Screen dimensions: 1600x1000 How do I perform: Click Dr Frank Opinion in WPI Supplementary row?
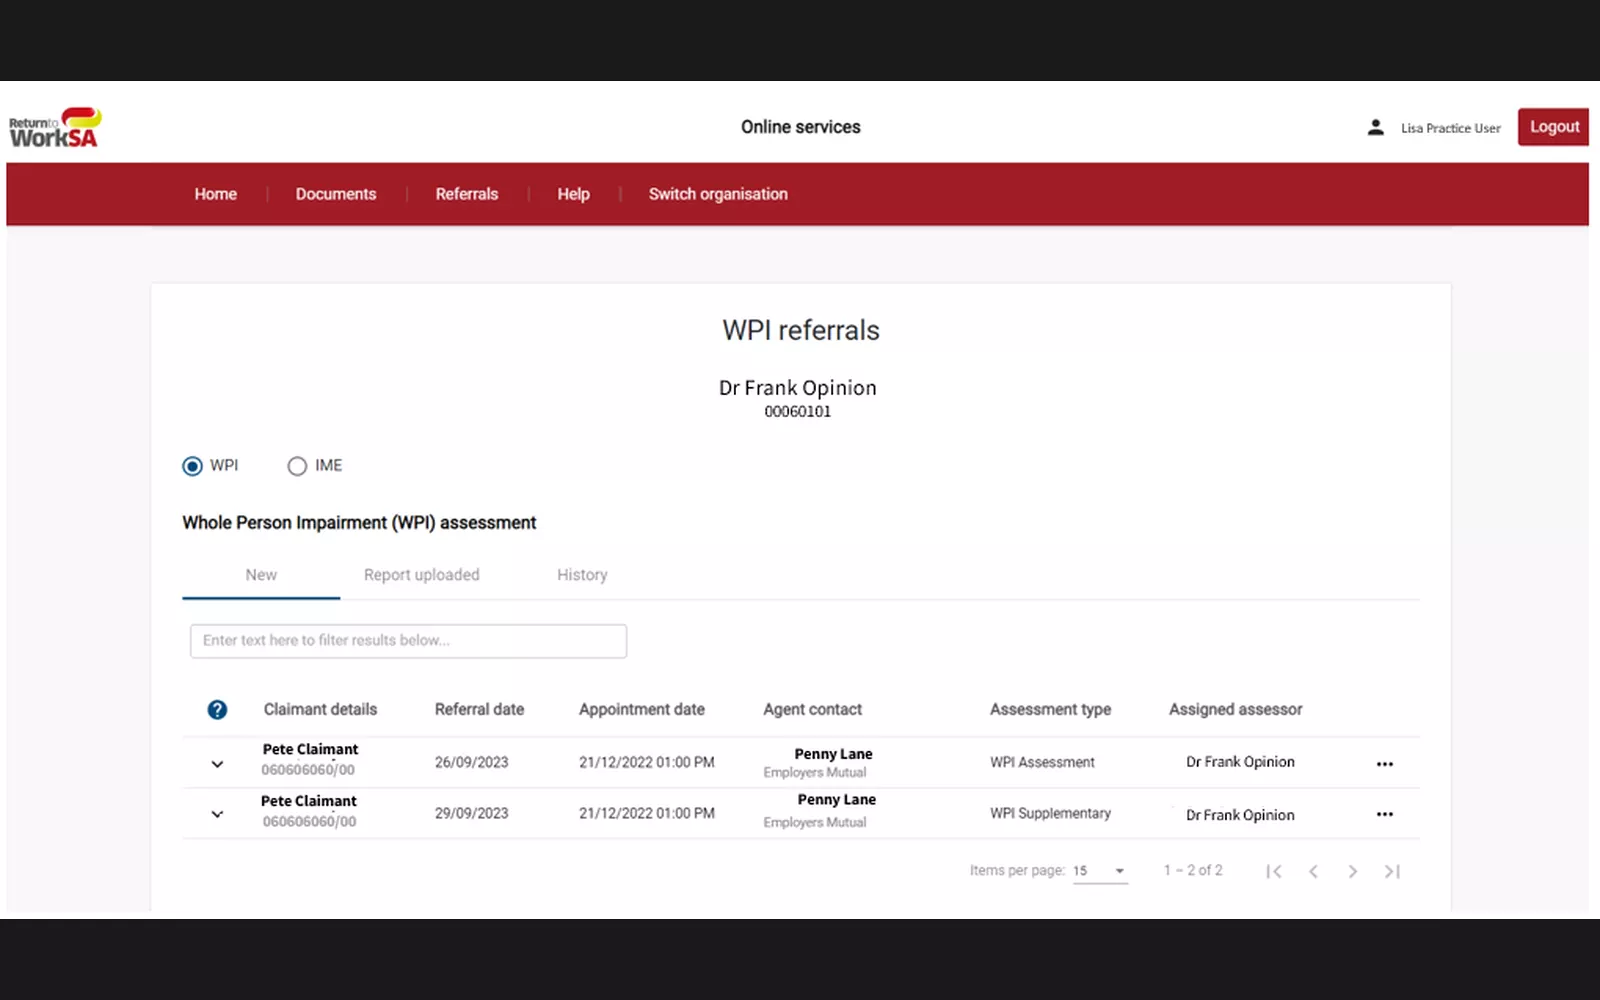point(1240,815)
